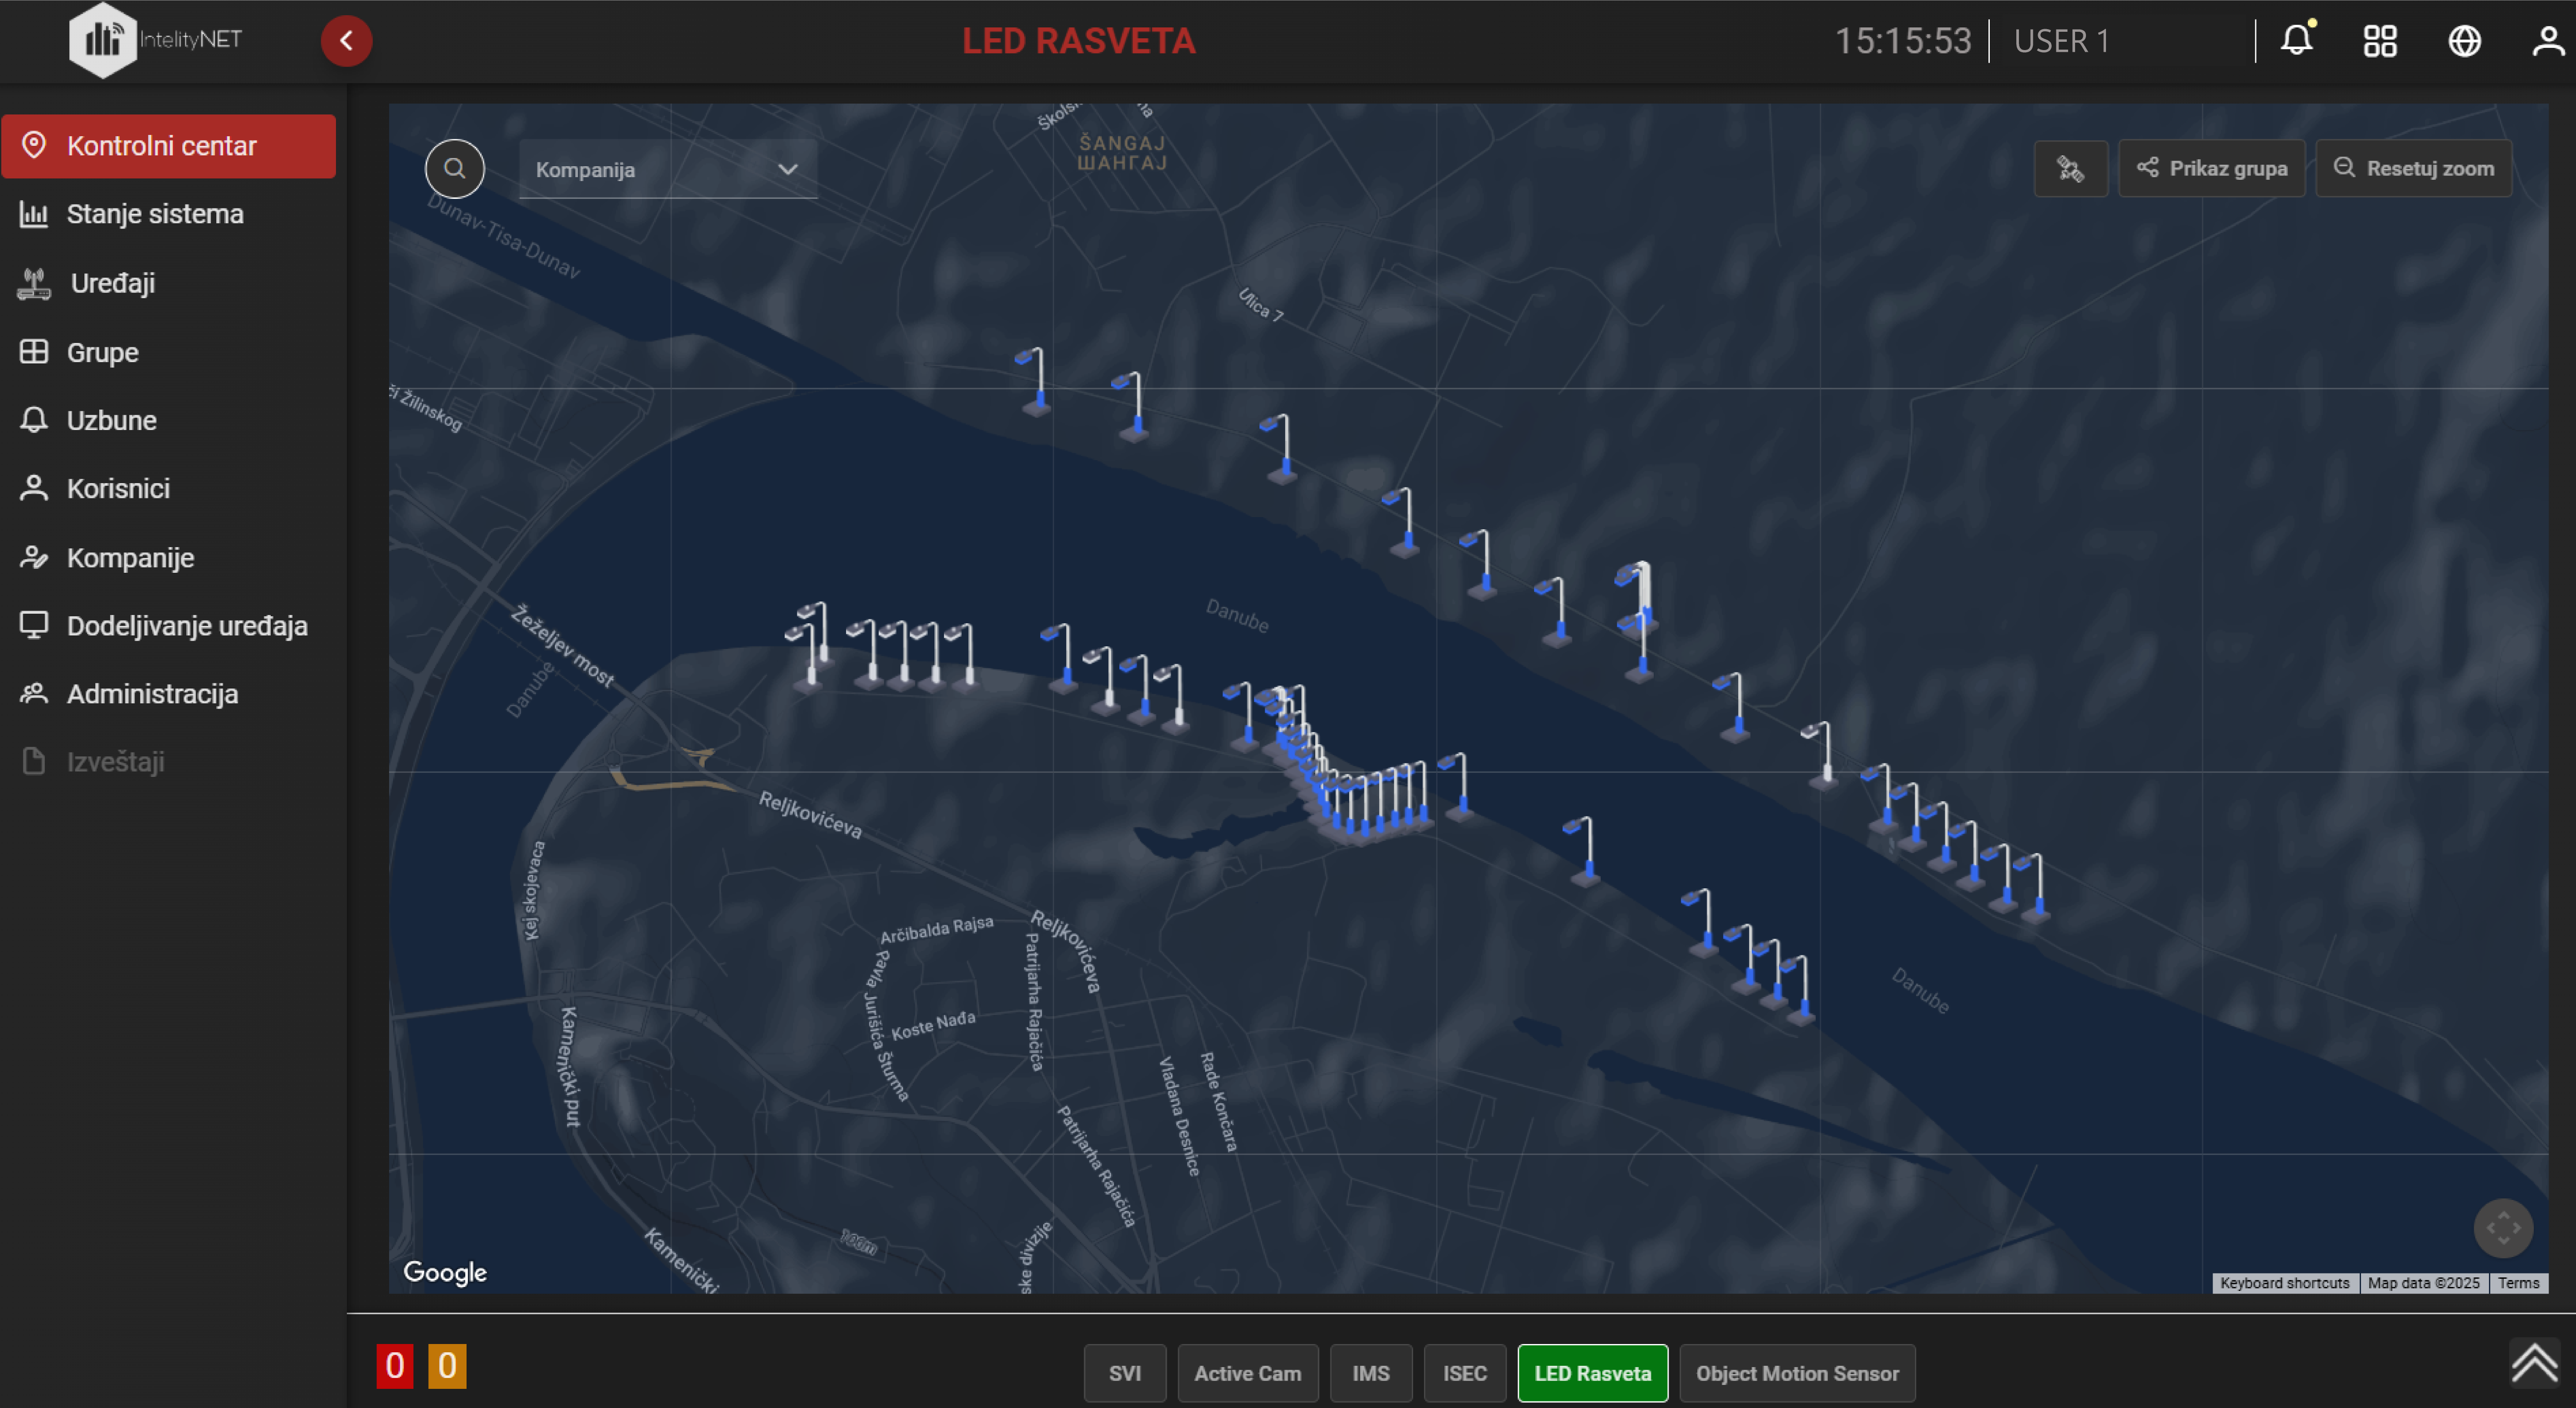Click the Google logo on map
This screenshot has height=1408, width=2576.
[x=445, y=1272]
